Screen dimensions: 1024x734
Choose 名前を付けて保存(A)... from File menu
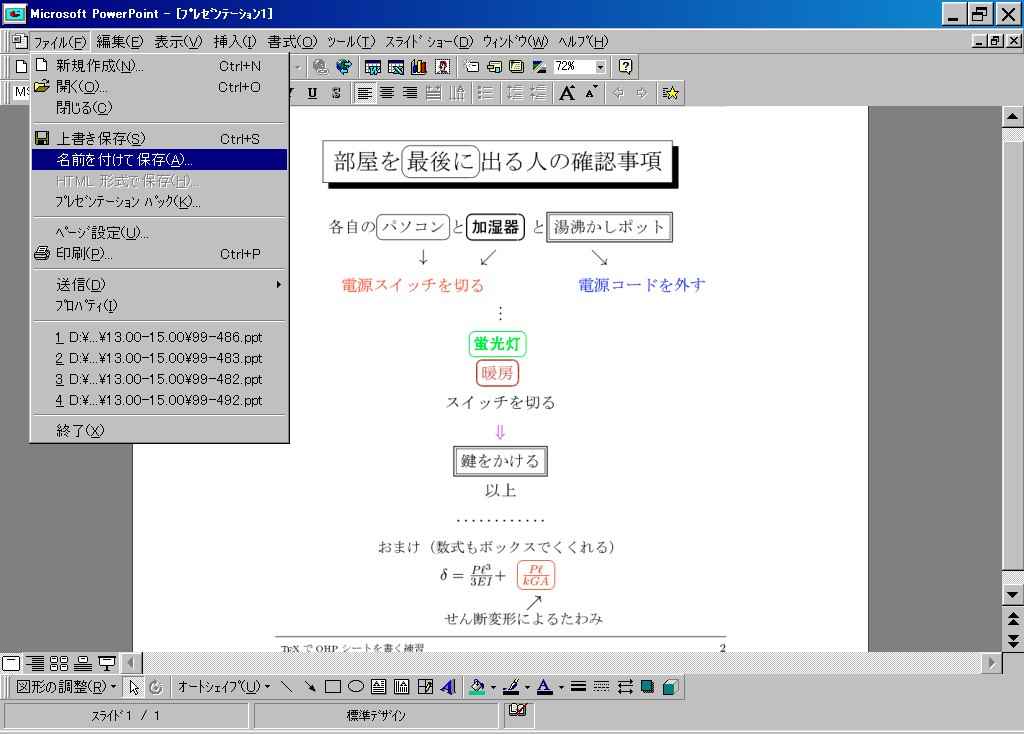pyautogui.click(x=159, y=160)
